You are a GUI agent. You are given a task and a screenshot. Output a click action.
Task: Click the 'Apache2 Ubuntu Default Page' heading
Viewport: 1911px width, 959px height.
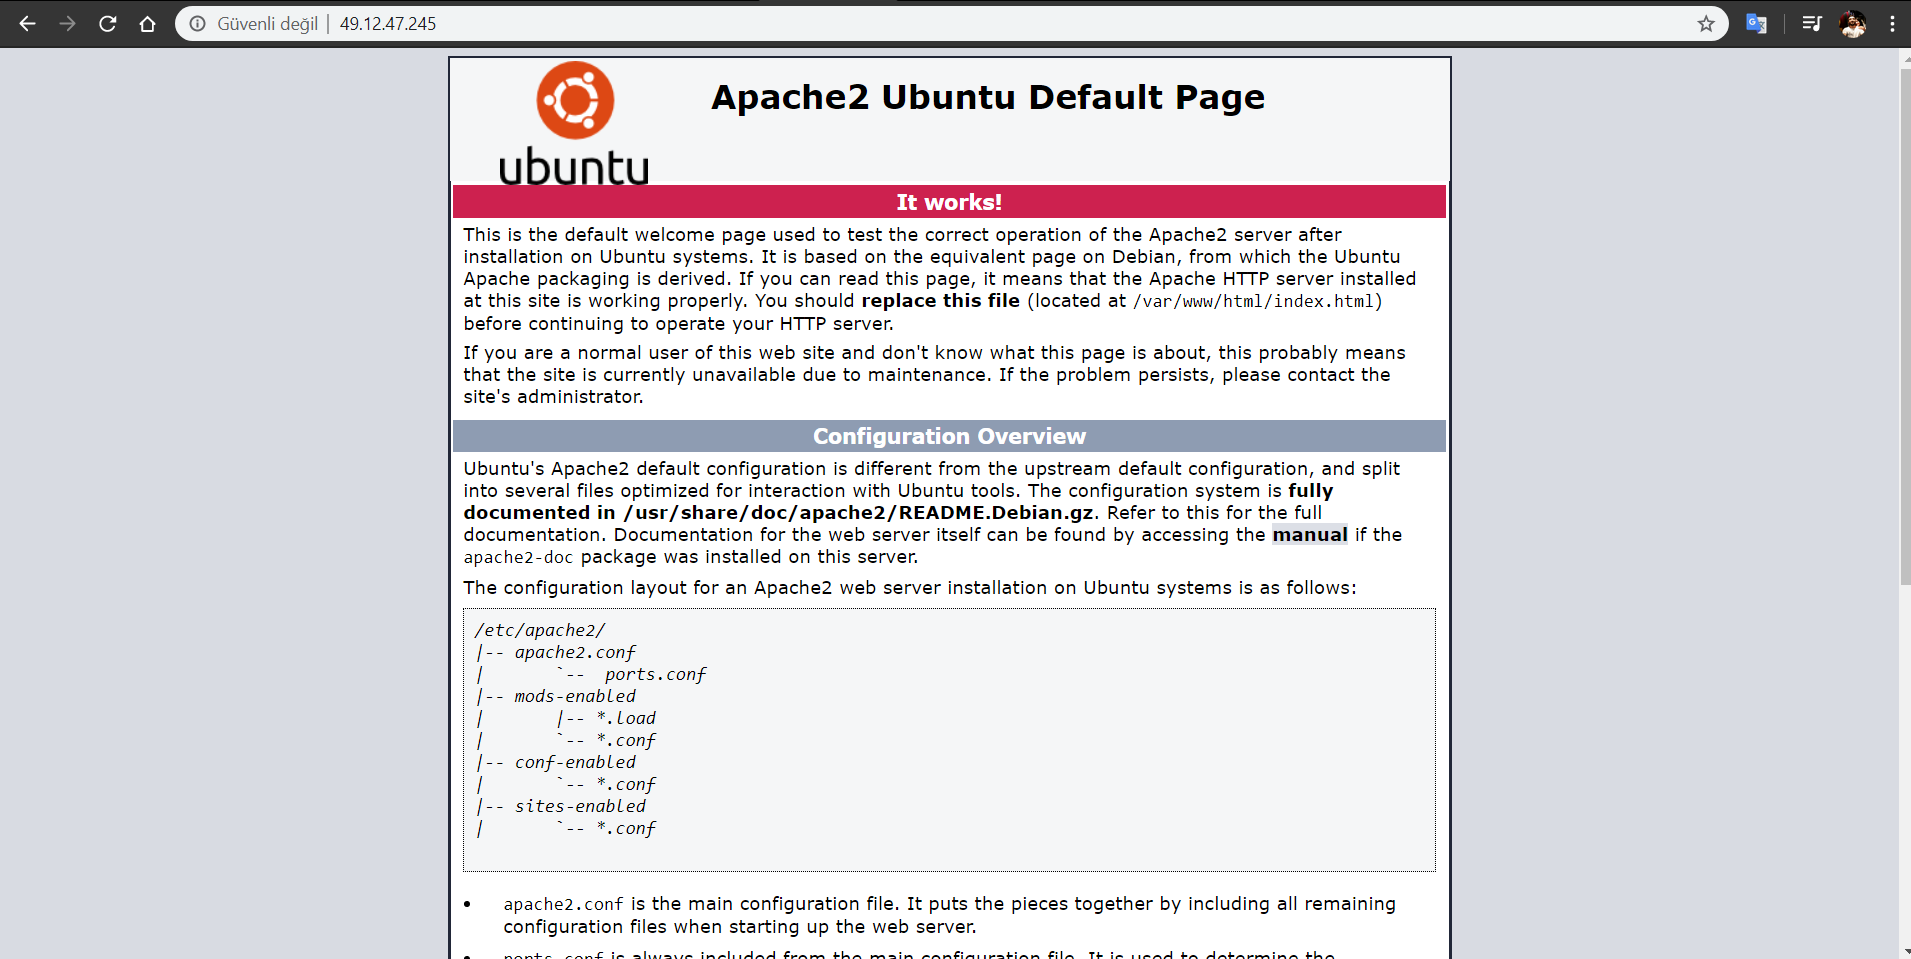coord(988,98)
